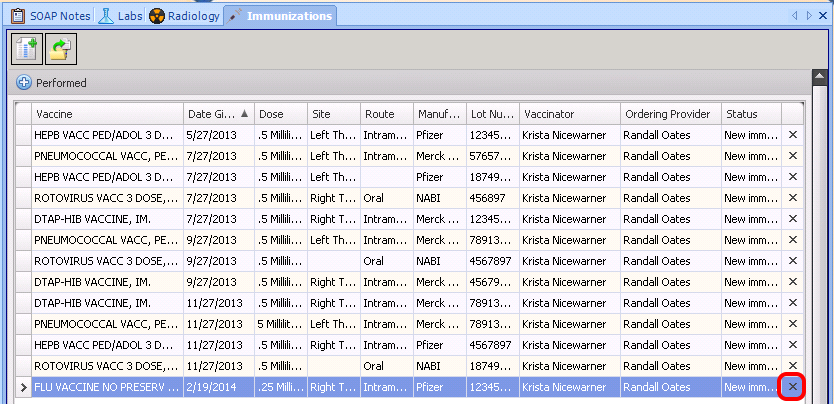
Task: Select FLU VACCINE NO PRESERV vaccine cell
Action: point(107,388)
